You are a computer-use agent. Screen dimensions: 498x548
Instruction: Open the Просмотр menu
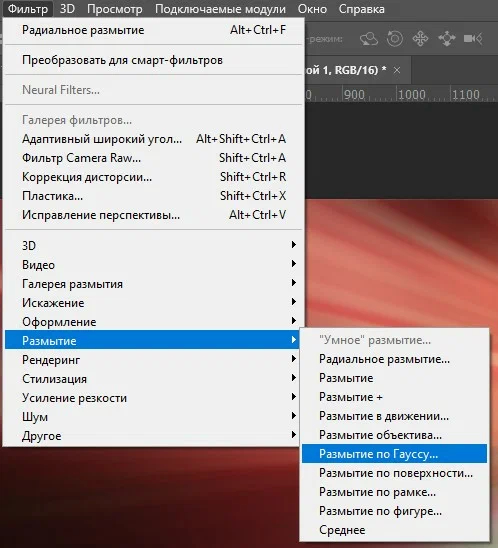click(115, 9)
